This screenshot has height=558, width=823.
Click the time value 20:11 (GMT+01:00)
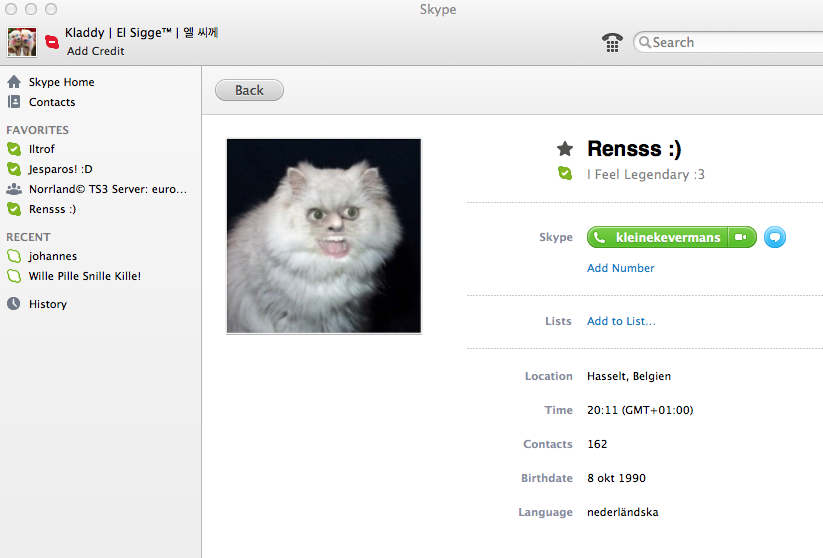coord(640,410)
